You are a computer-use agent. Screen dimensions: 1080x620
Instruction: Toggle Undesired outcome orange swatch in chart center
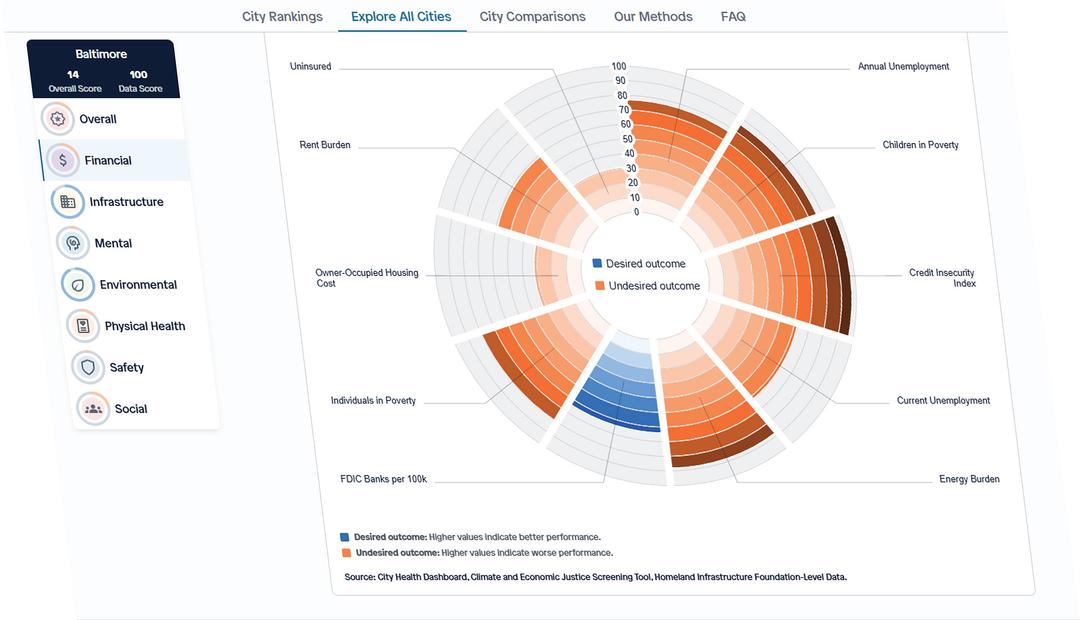click(600, 285)
